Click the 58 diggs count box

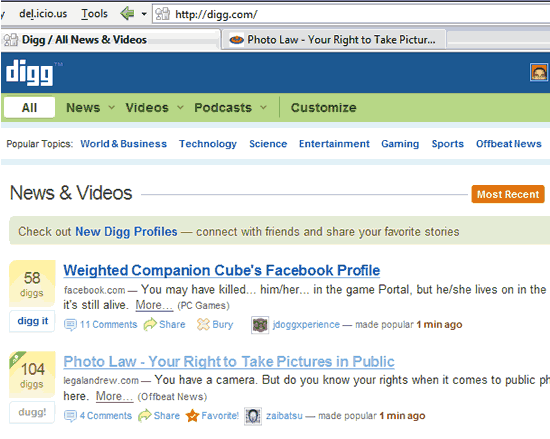coord(32,283)
